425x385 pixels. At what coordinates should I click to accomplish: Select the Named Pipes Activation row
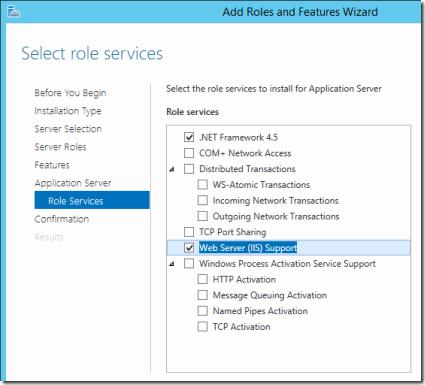260,311
